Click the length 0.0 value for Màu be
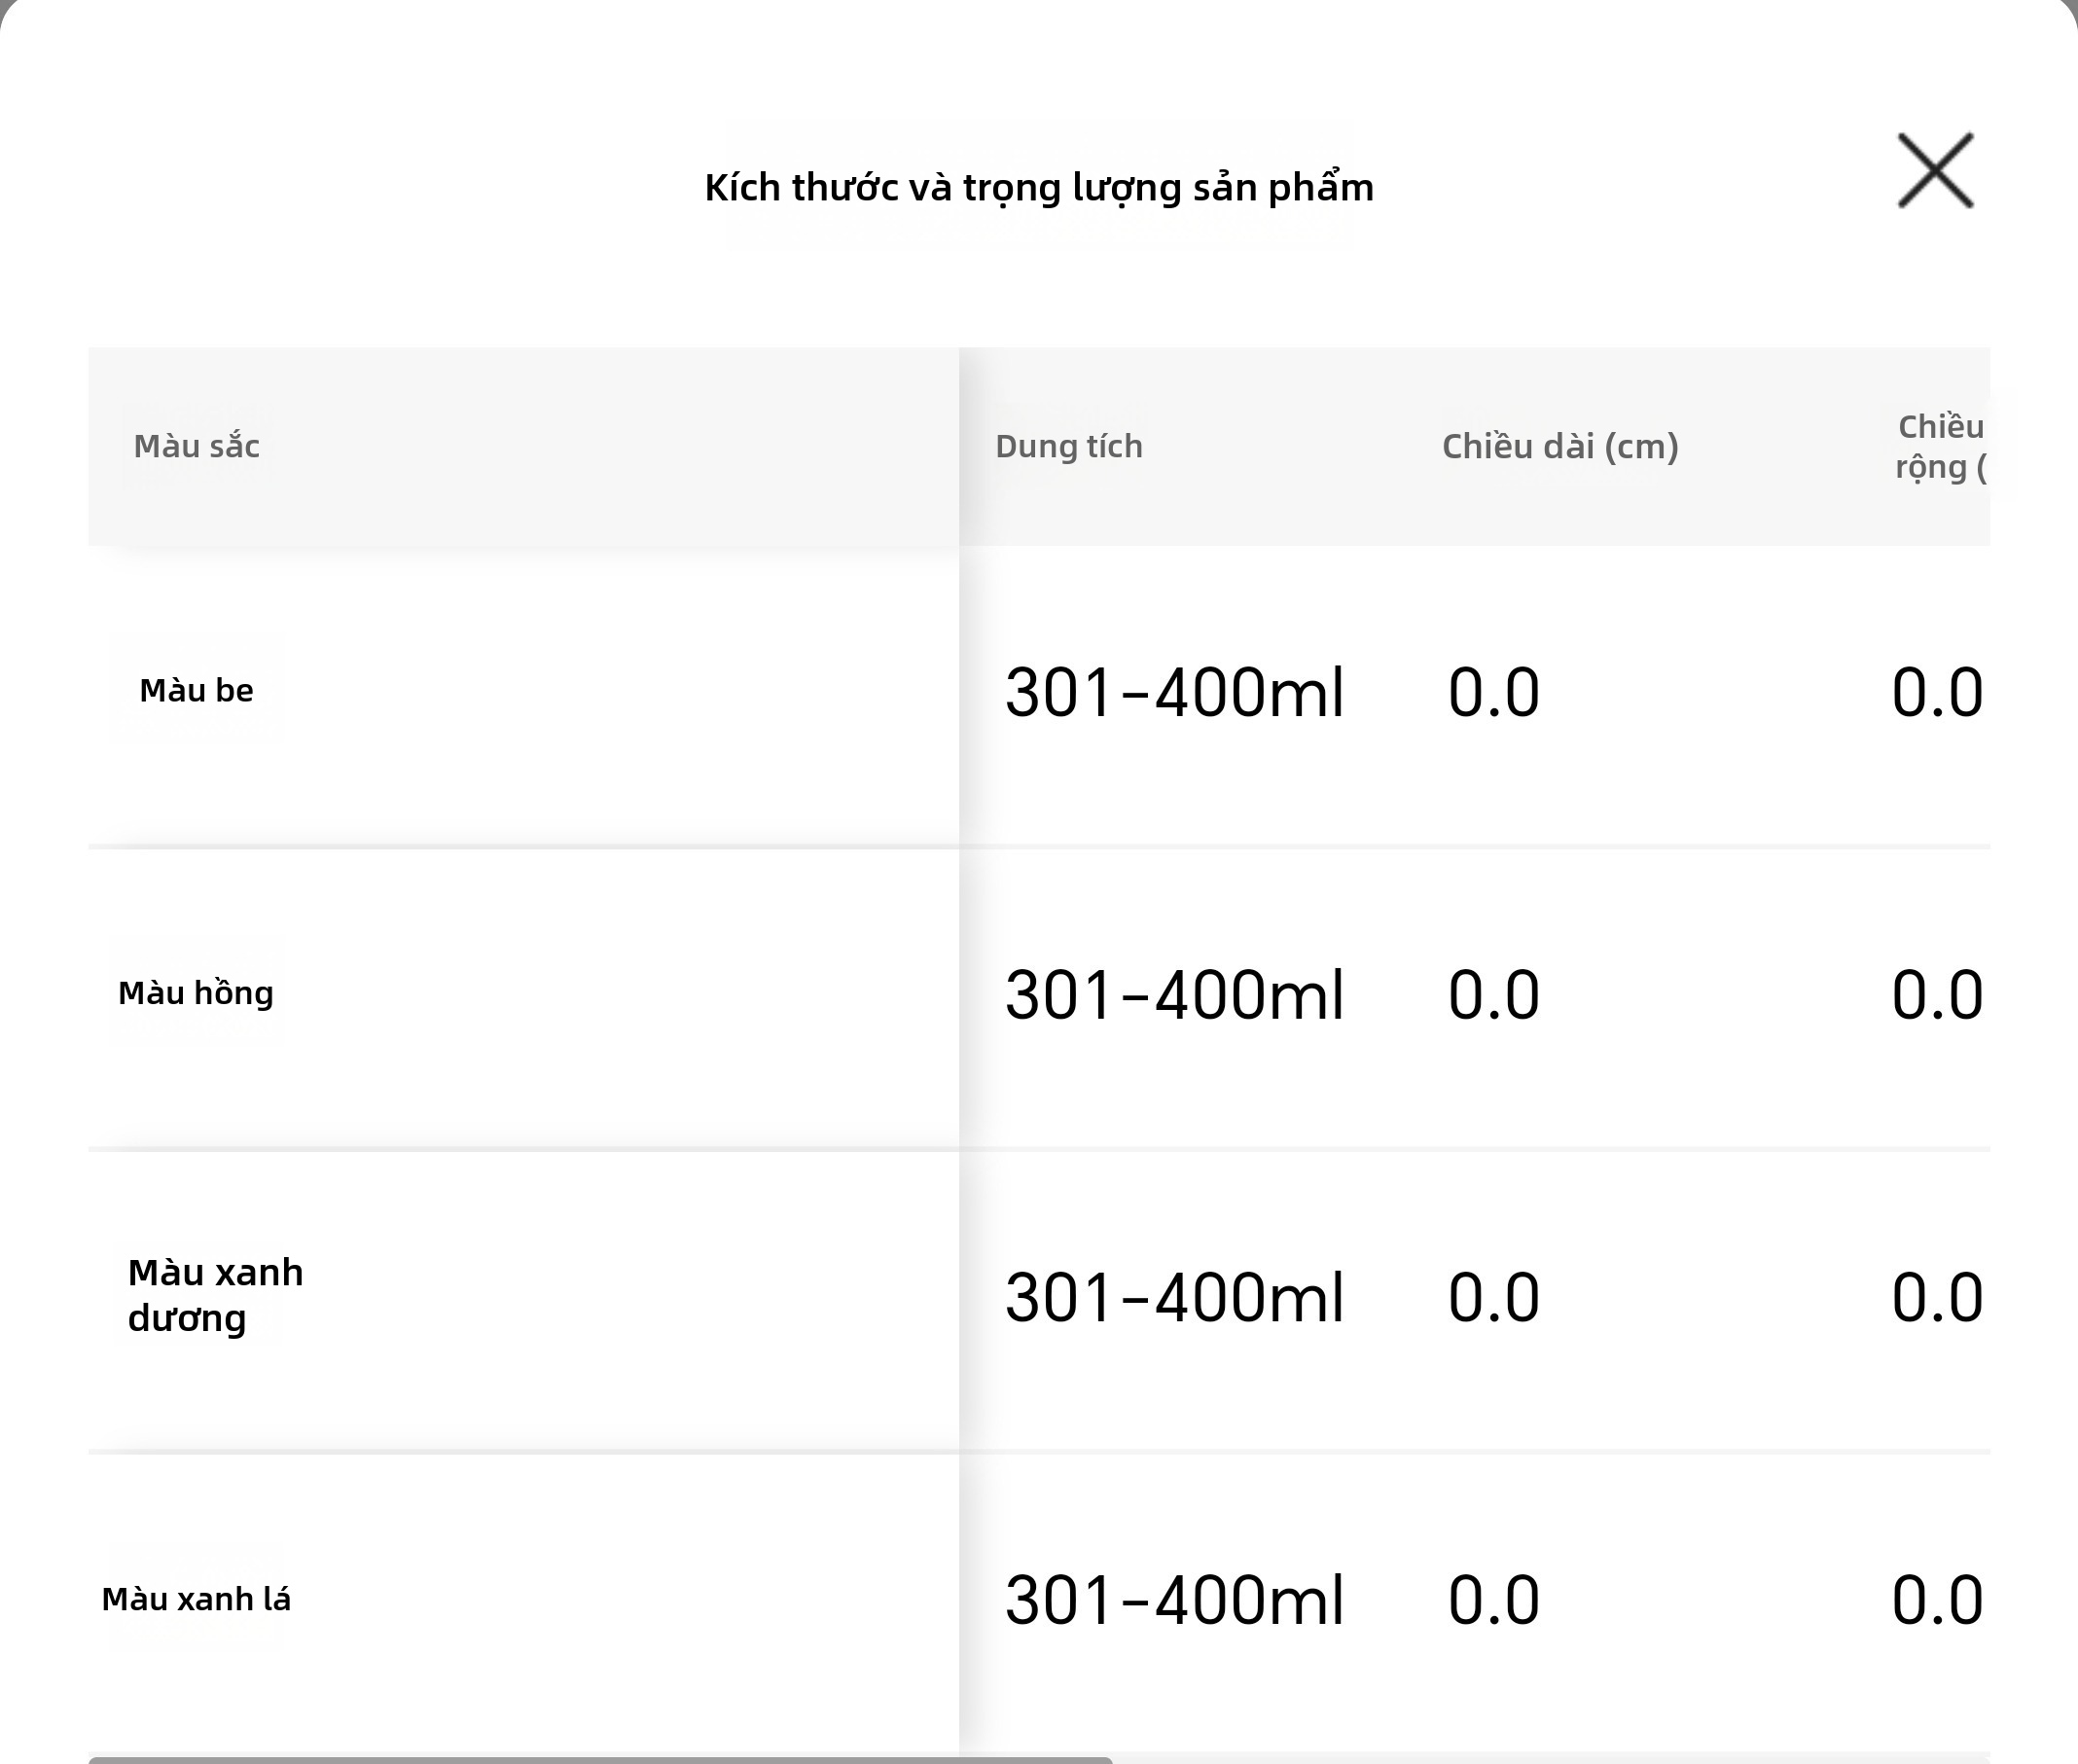Screen dimensions: 2078x1764 [1493, 692]
